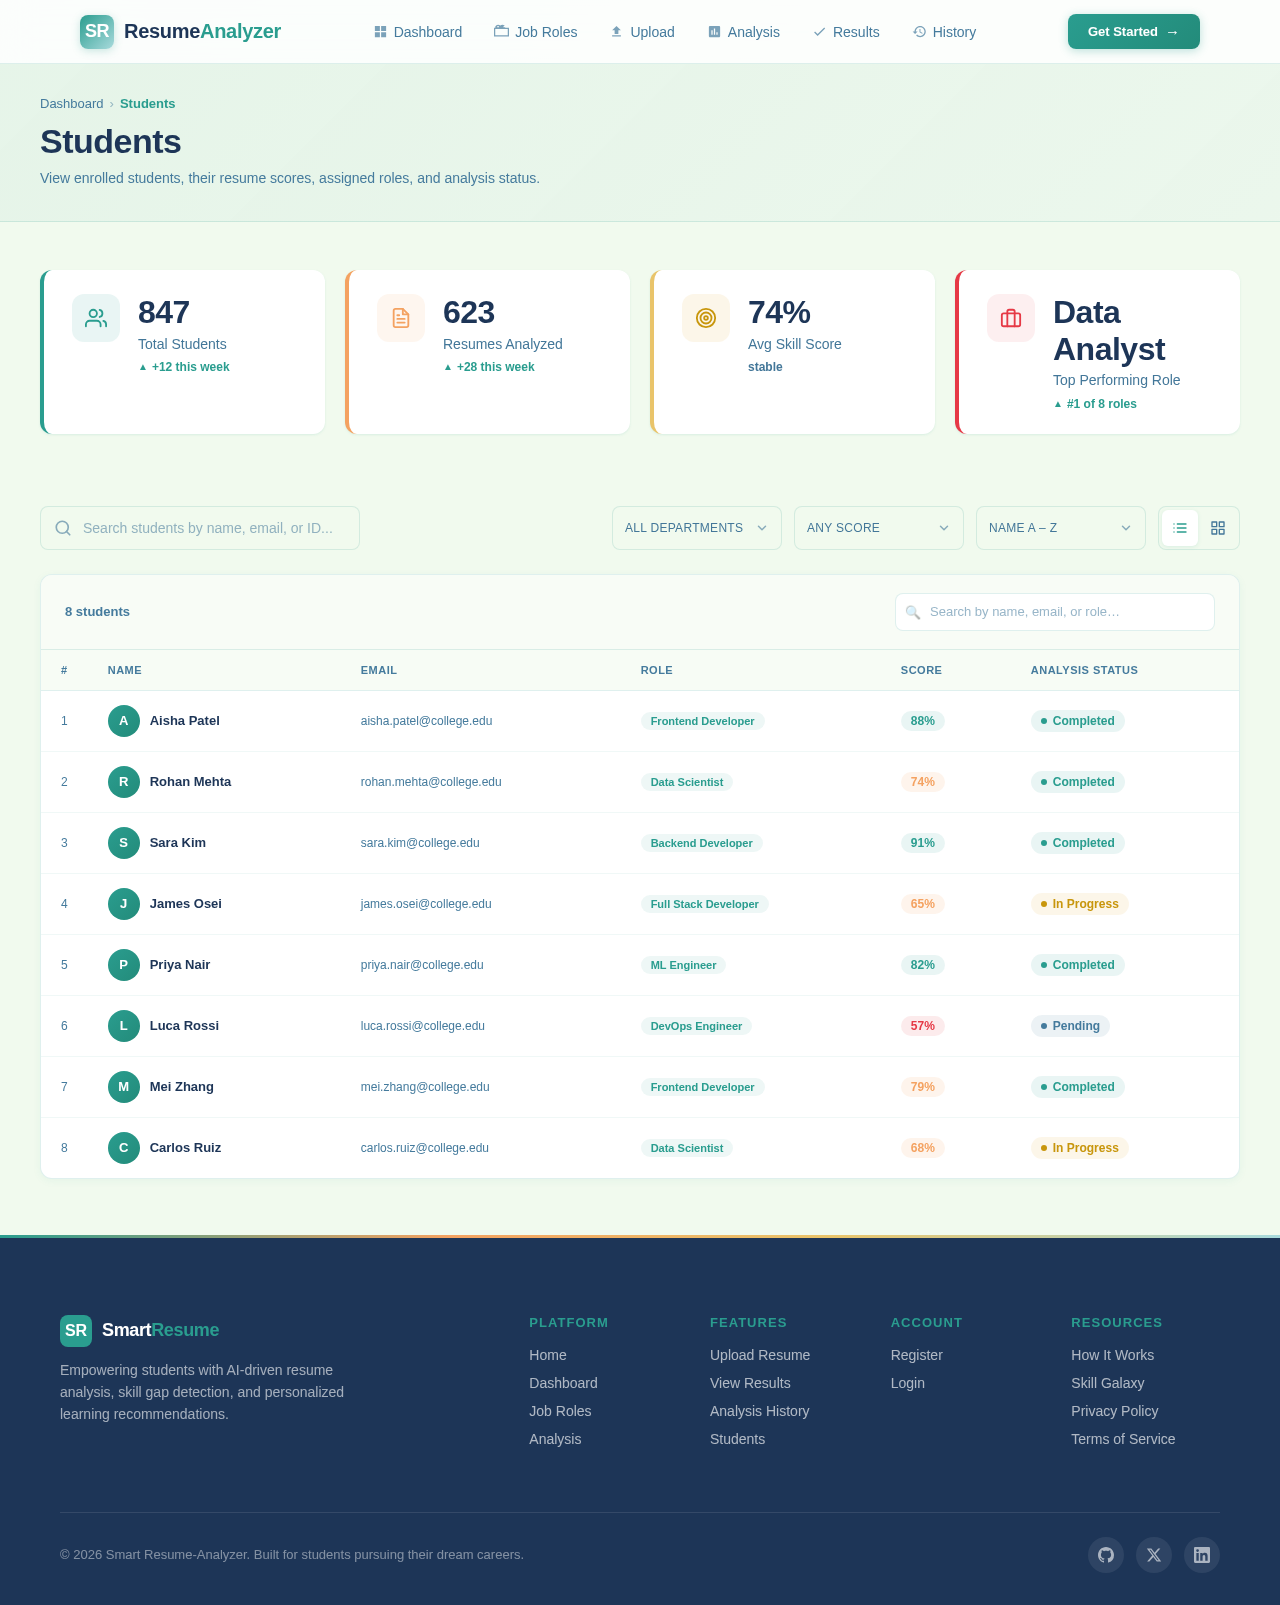Viewport: 1280px width, 1605px height.
Task: Open LinkedIn icon in footer
Action: 1202,1555
